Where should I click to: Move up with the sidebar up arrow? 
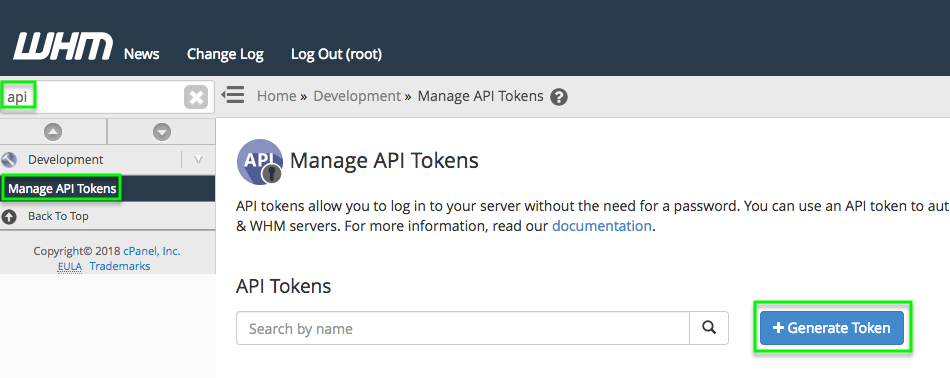click(53, 131)
